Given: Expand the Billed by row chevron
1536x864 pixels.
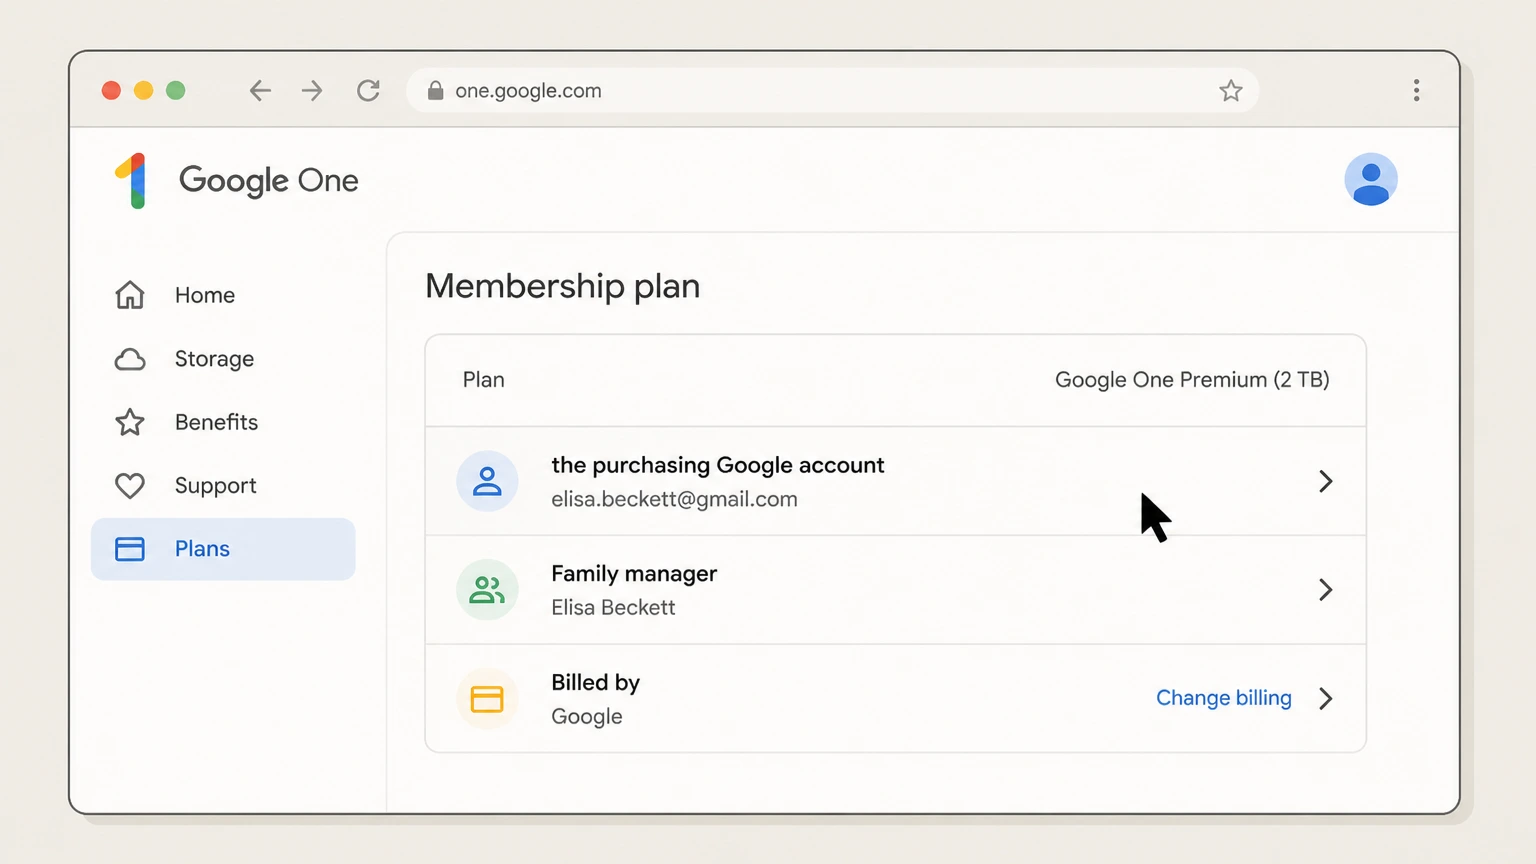Looking at the screenshot, I should click(x=1325, y=698).
